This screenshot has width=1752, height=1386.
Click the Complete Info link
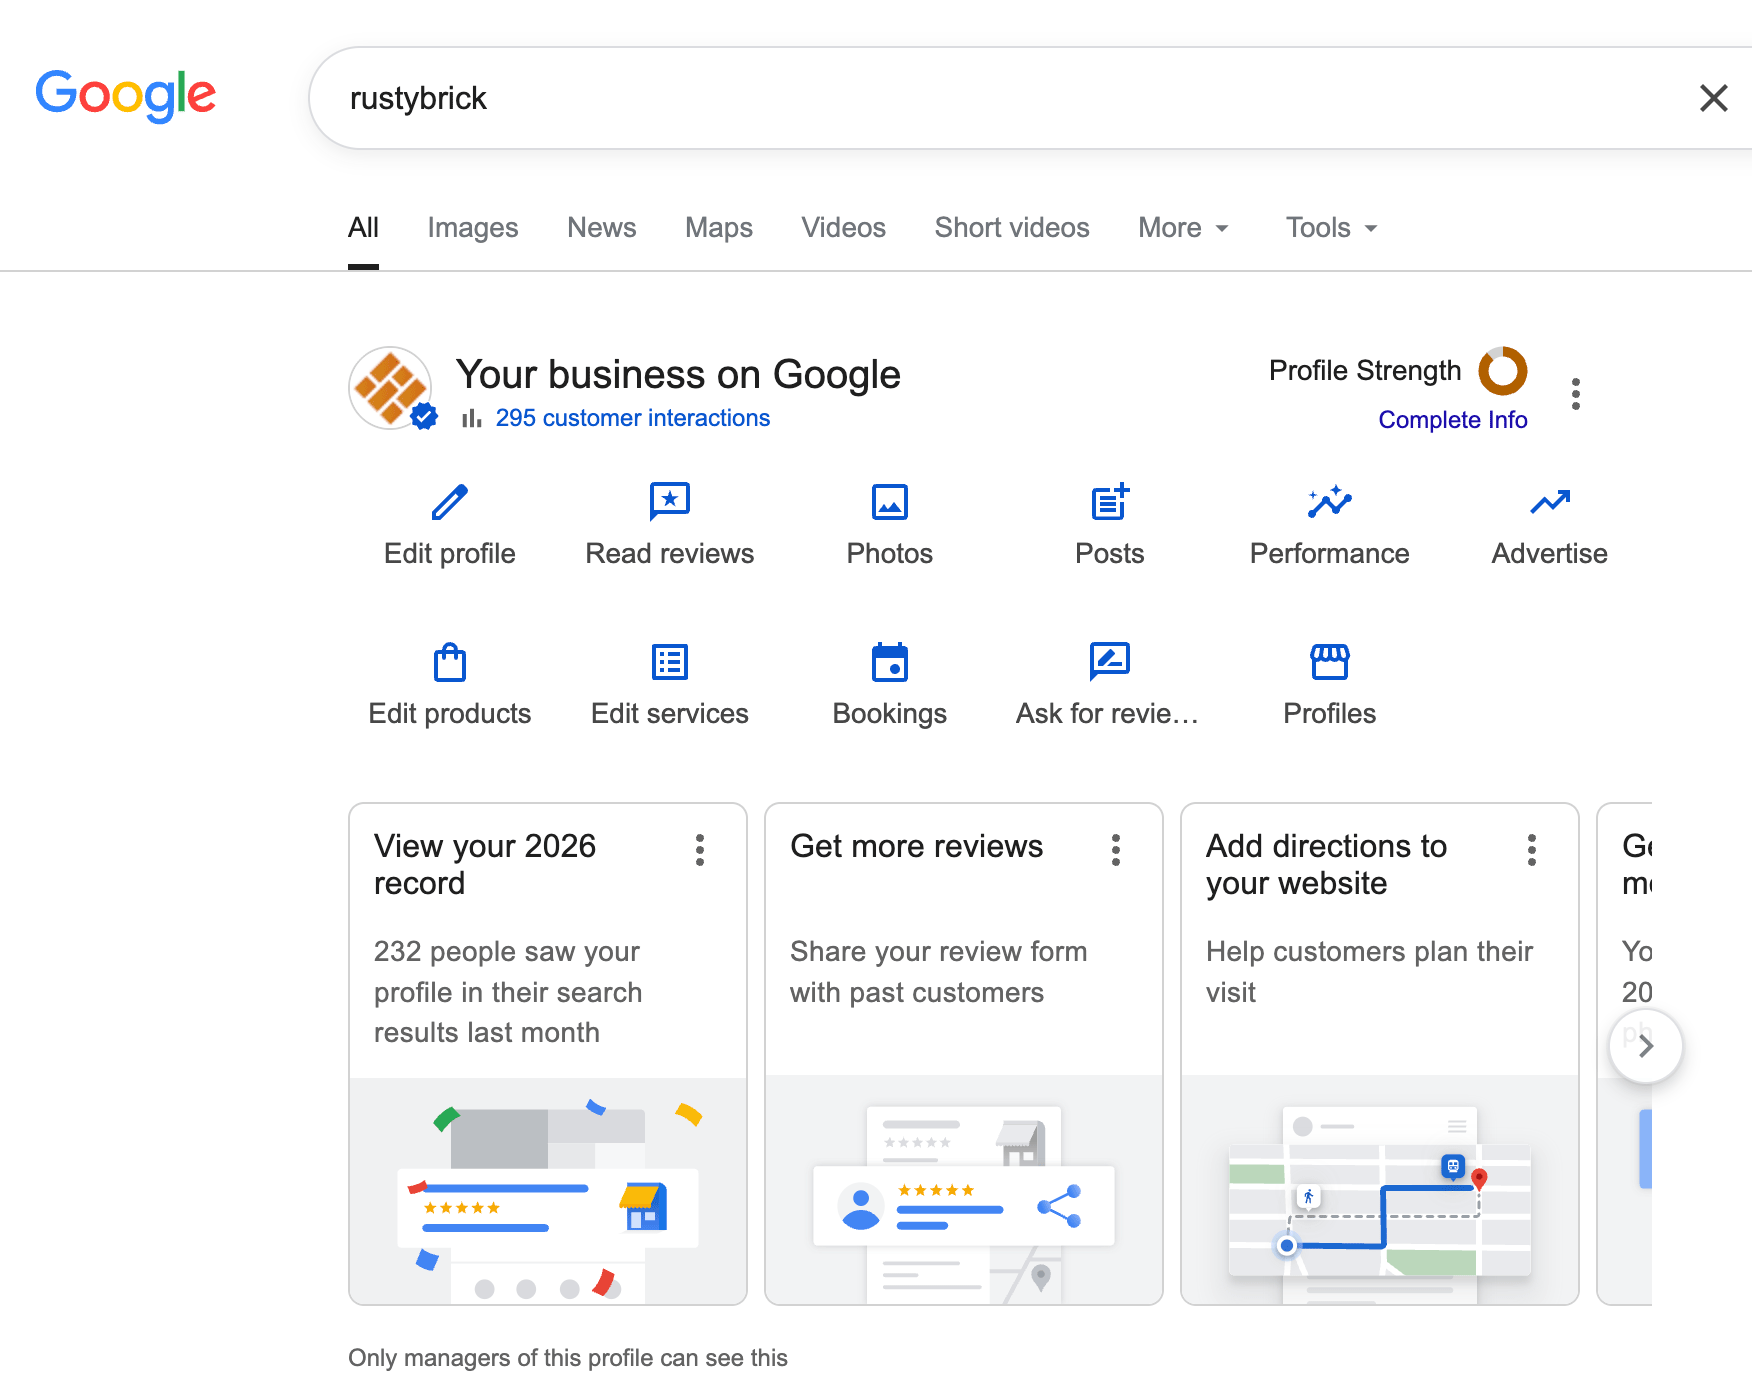tap(1453, 420)
